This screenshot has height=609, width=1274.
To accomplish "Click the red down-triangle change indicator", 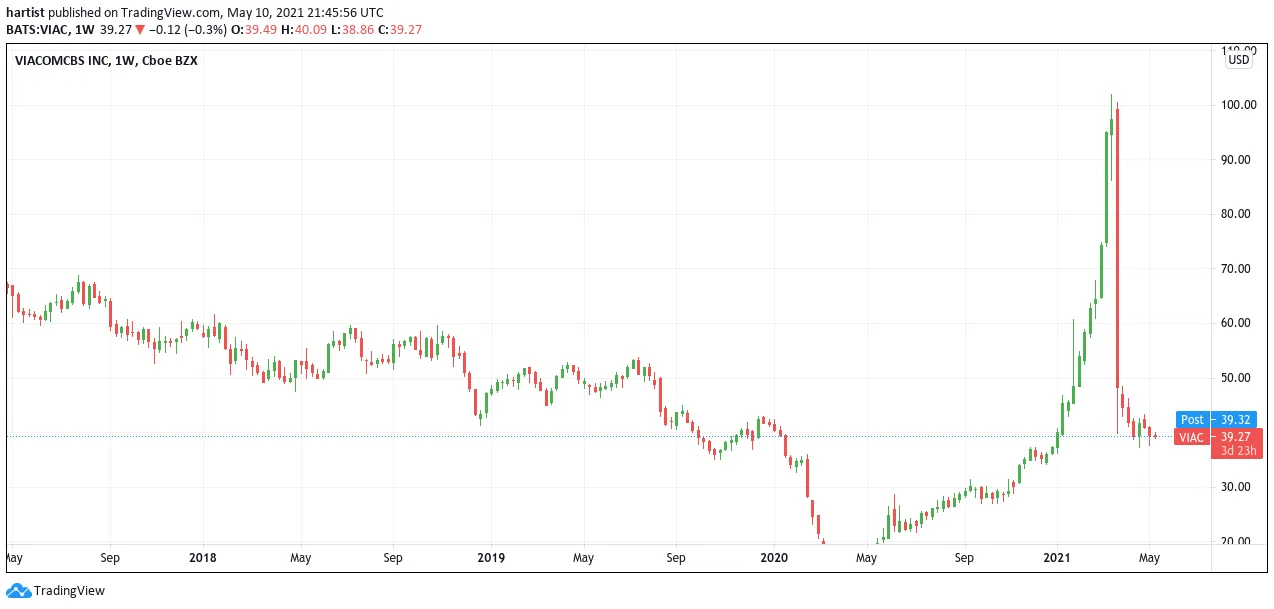I will coord(140,30).
